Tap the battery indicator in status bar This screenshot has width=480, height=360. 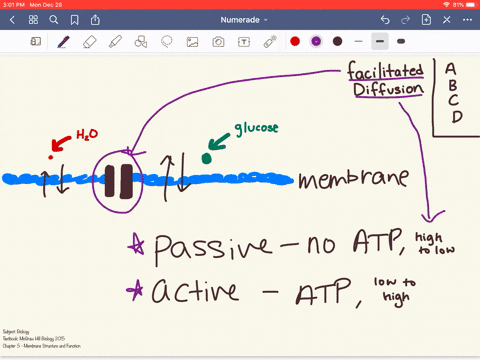[x=471, y=5]
